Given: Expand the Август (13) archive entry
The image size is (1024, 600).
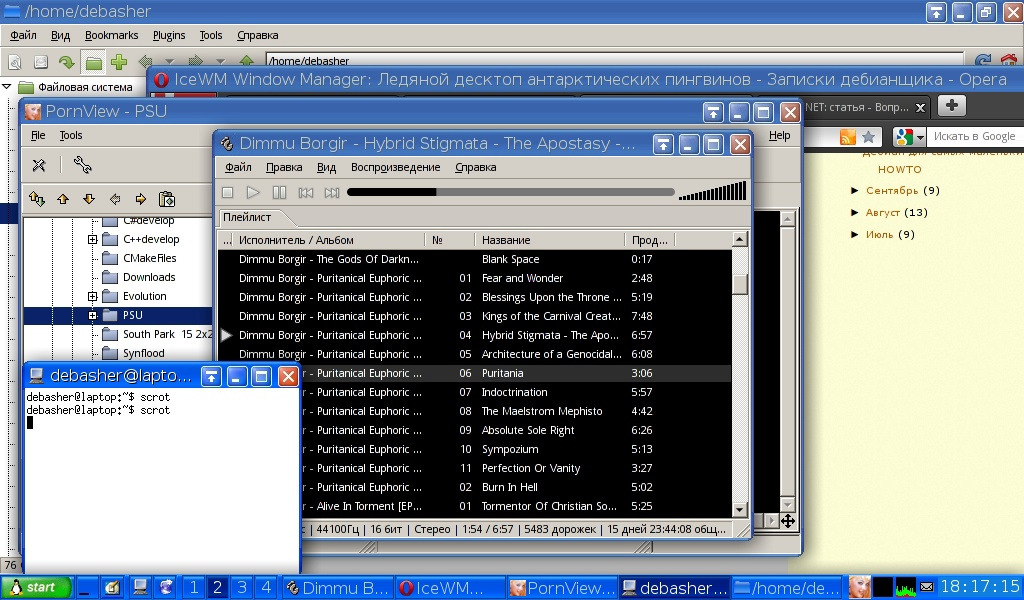Looking at the screenshot, I should click(855, 212).
